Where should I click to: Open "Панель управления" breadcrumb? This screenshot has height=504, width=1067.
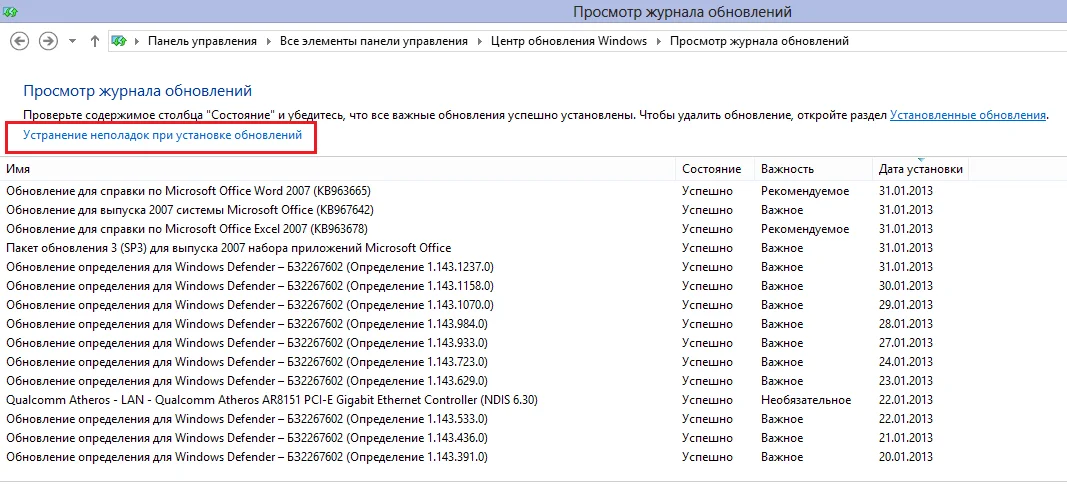[x=202, y=41]
